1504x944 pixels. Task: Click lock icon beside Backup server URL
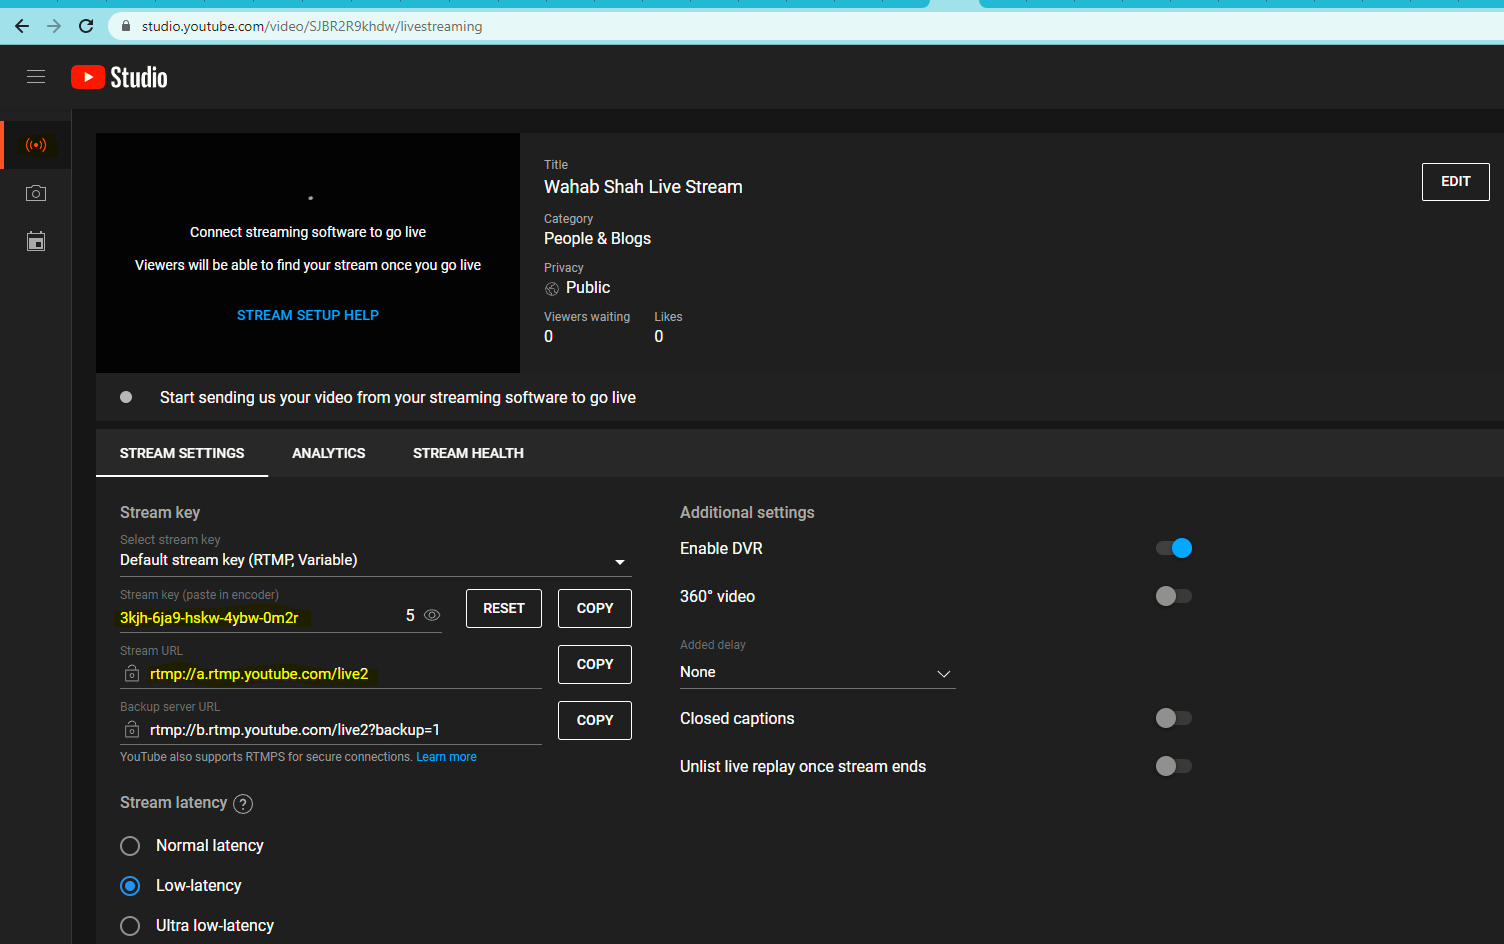(x=131, y=730)
